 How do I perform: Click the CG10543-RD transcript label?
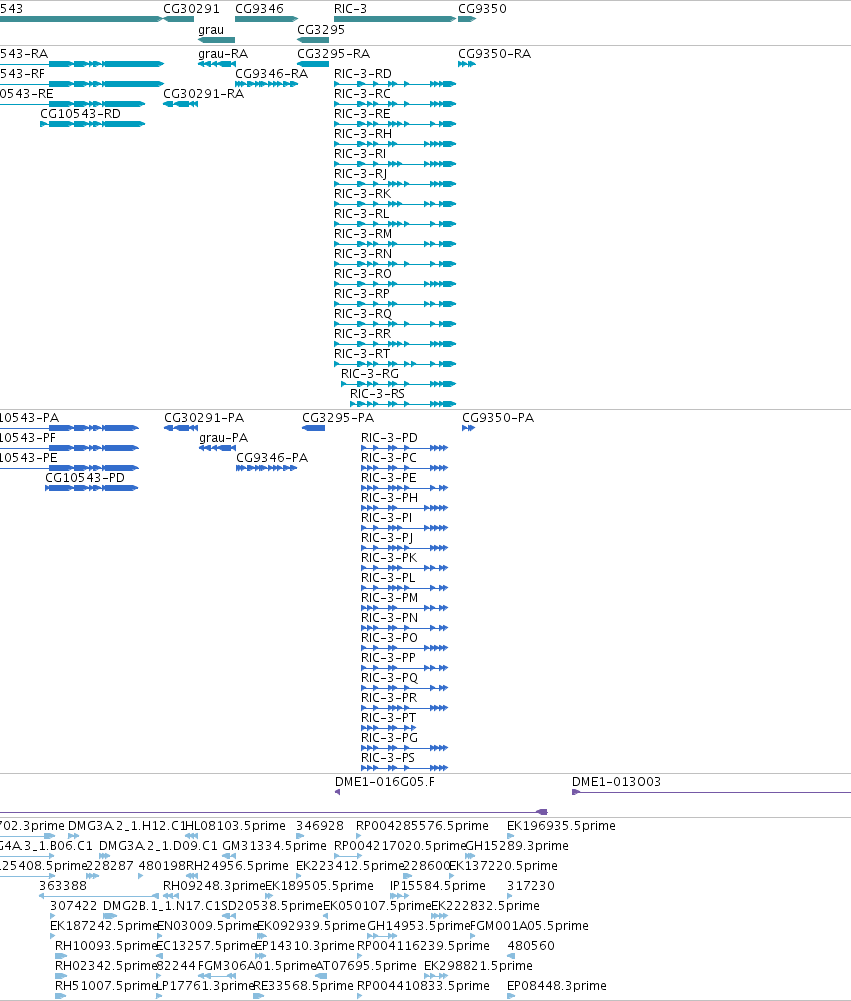[80, 114]
